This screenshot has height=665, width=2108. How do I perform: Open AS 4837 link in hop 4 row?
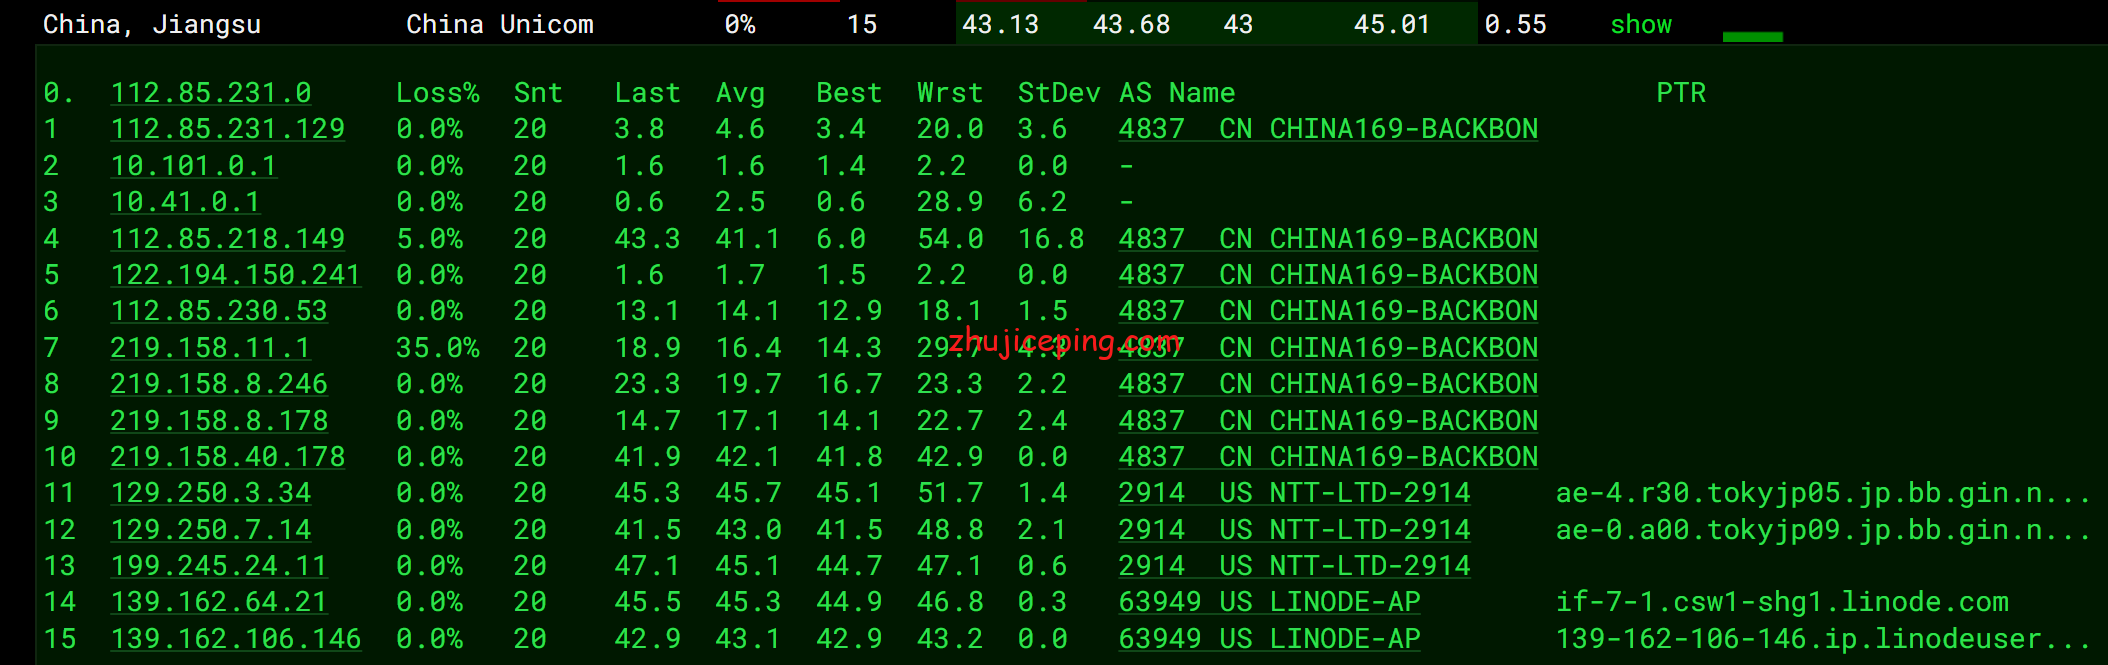[1328, 239]
